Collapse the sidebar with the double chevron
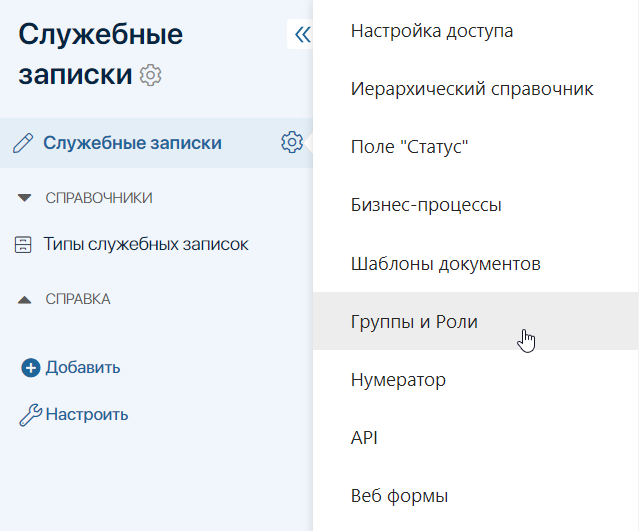Image resolution: width=639 pixels, height=531 pixels. [302, 34]
